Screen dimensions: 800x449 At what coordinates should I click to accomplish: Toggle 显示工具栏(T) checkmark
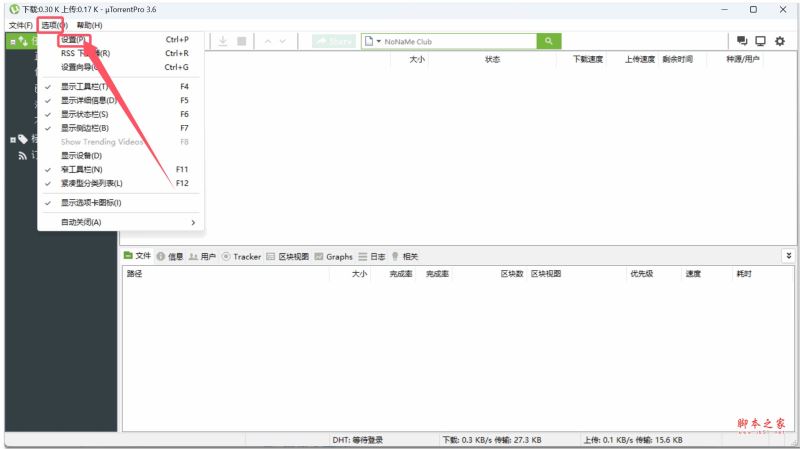pos(120,87)
